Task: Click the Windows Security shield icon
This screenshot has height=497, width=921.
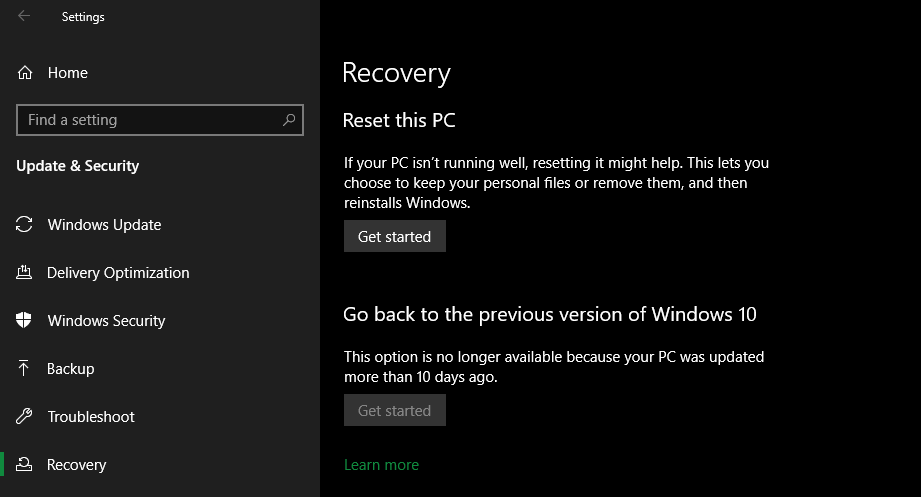Action: [25, 321]
